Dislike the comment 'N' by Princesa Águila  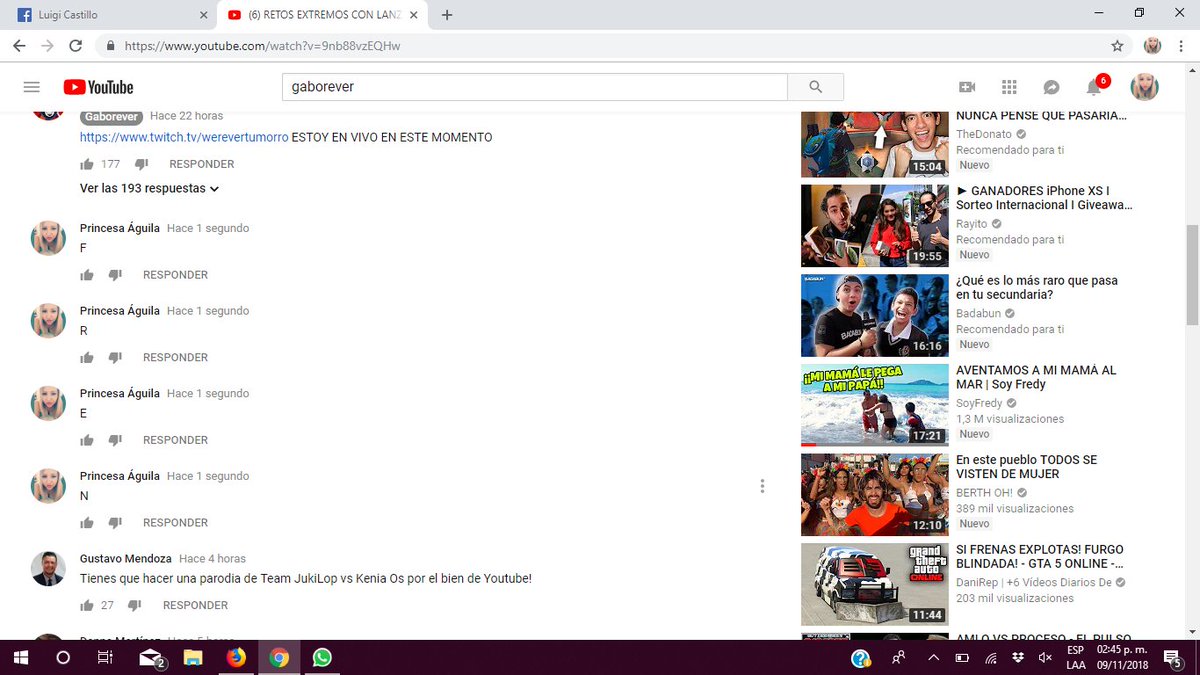pos(115,523)
